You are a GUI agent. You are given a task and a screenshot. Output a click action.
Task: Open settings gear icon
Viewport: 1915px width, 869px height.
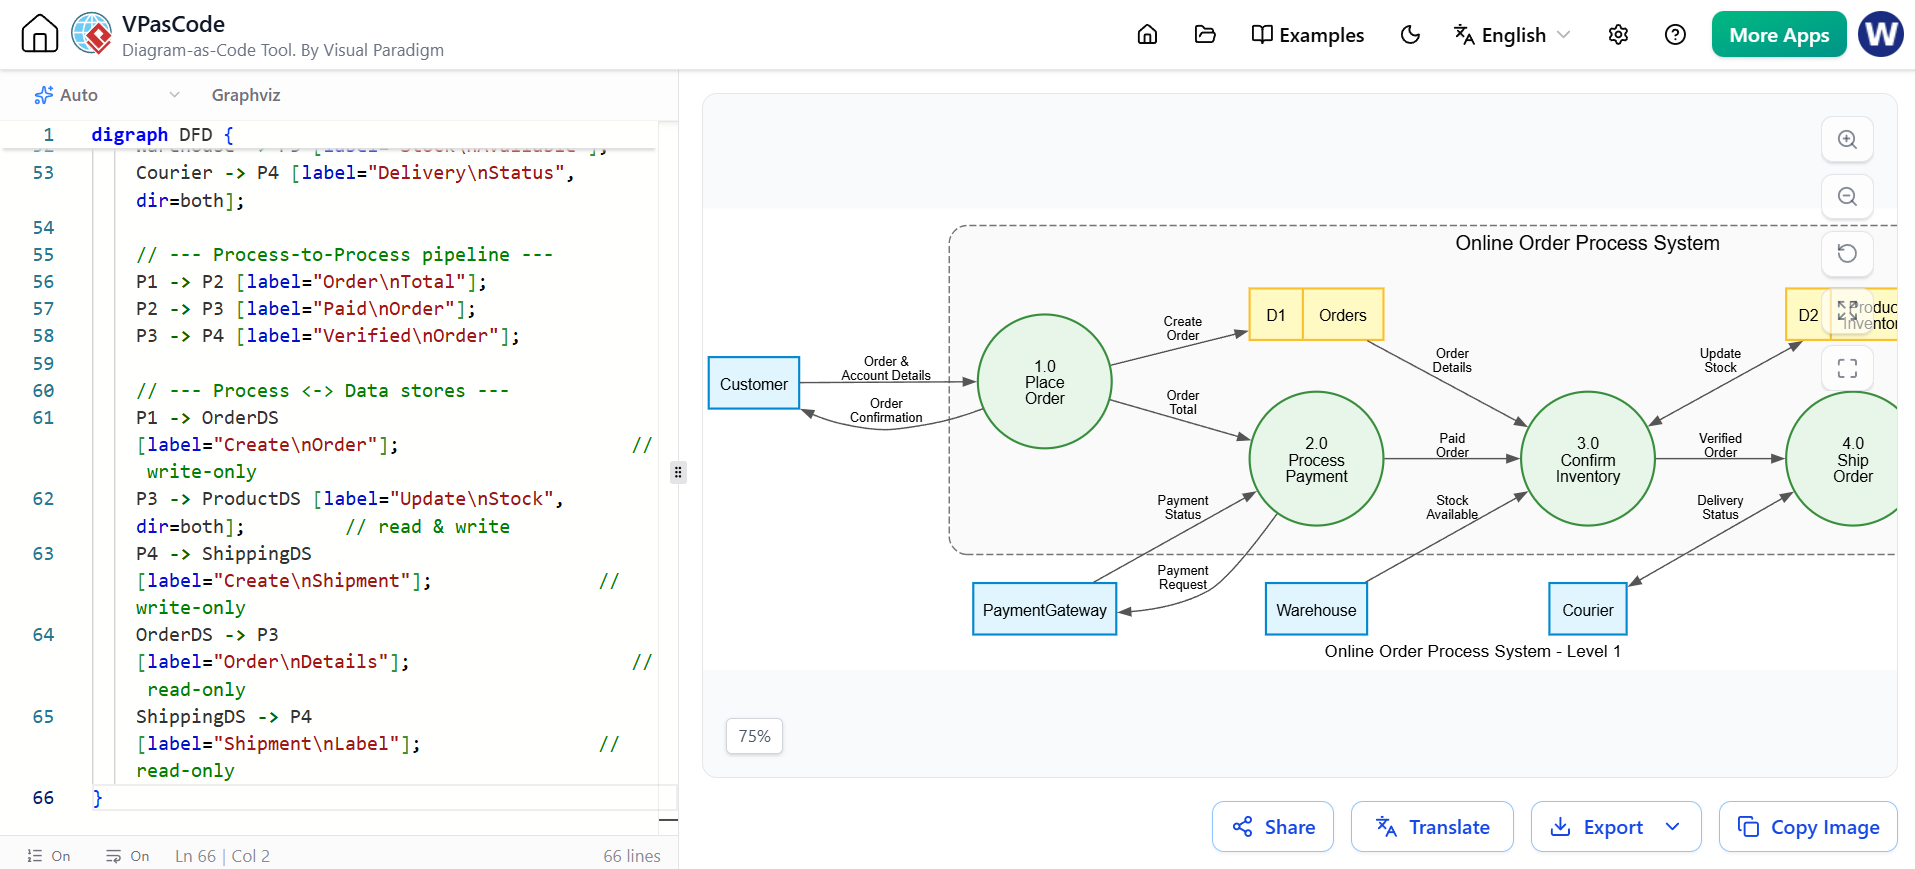1618,35
